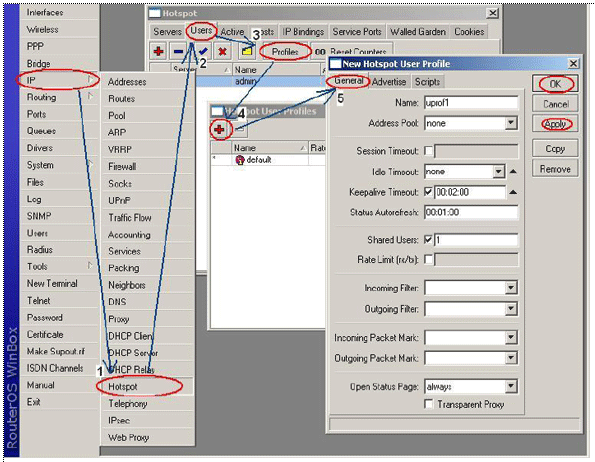Image resolution: width=595 pixels, height=462 pixels.
Task: Add a new profile in Hotspot User Profiles
Action: pyautogui.click(x=219, y=130)
